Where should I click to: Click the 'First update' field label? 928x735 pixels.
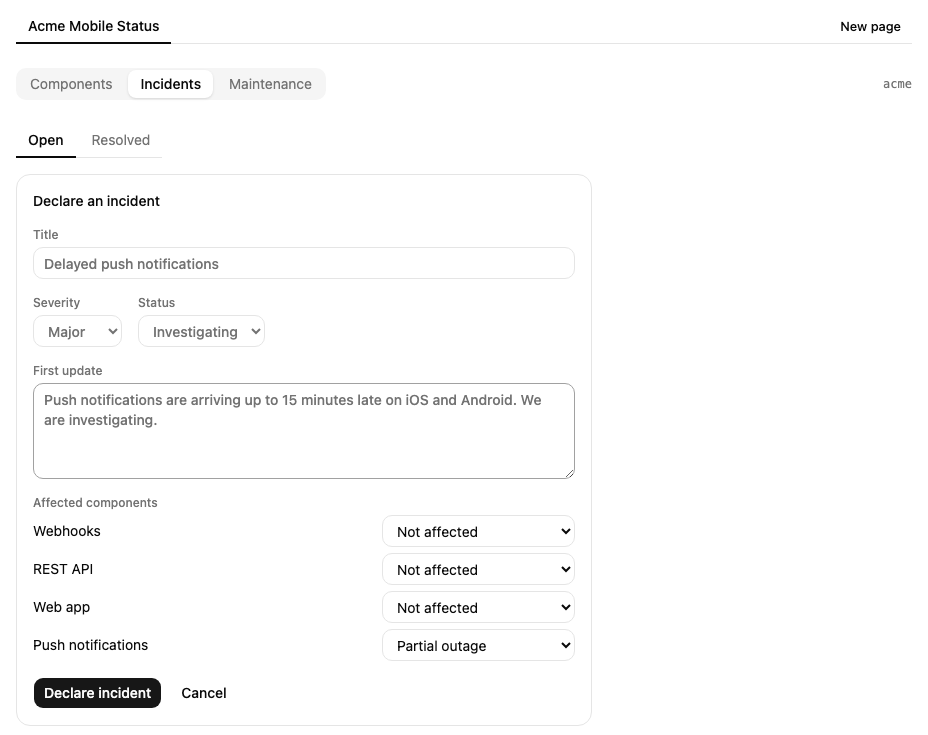pos(67,370)
